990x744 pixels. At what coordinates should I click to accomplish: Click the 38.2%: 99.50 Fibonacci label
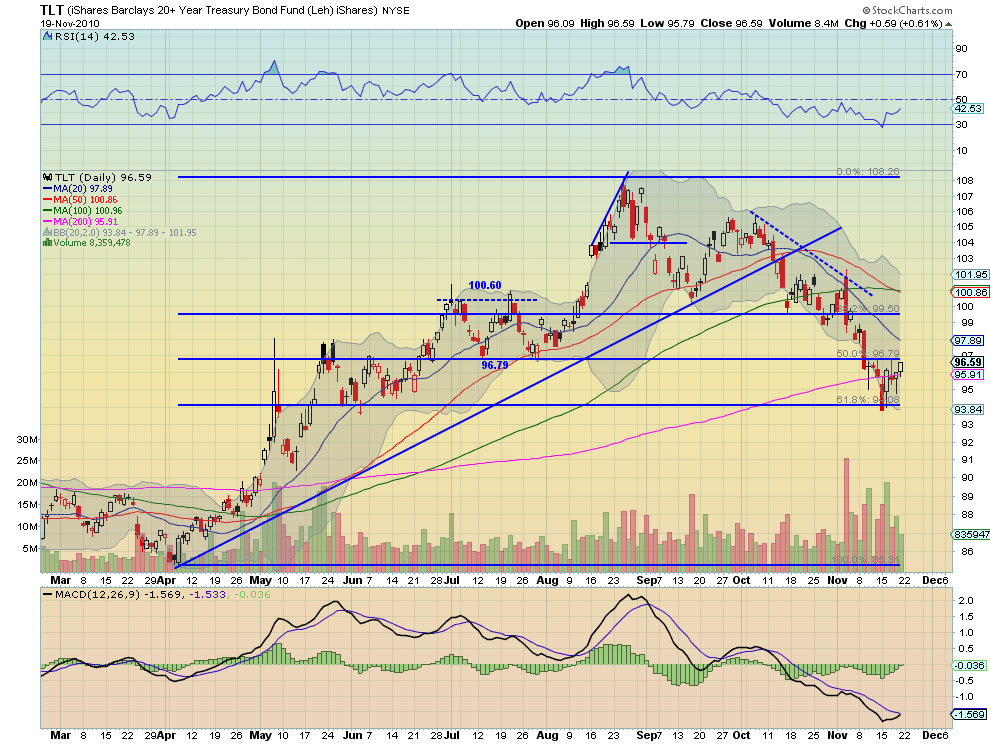pyautogui.click(x=868, y=309)
